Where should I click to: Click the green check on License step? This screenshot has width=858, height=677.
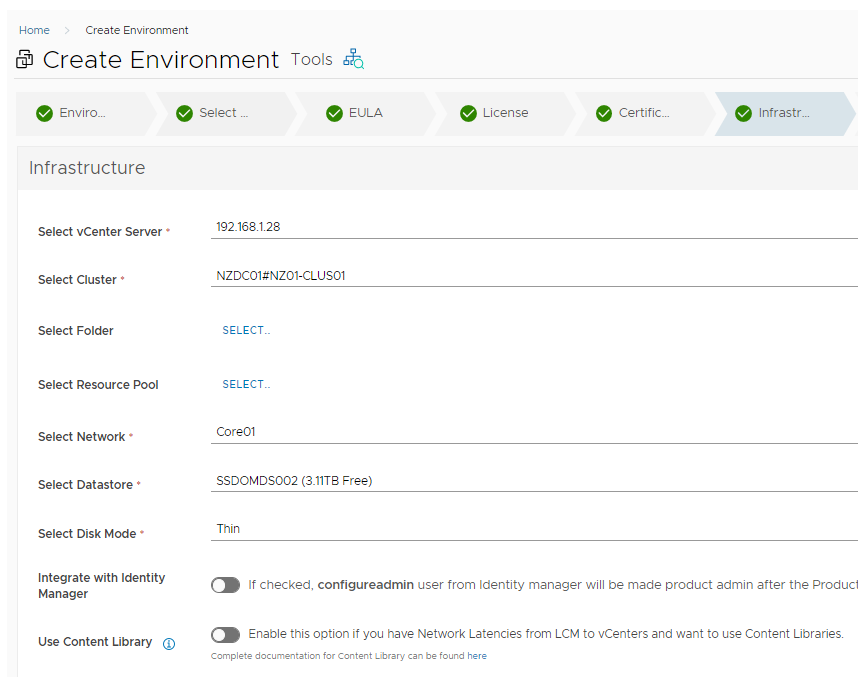(468, 113)
